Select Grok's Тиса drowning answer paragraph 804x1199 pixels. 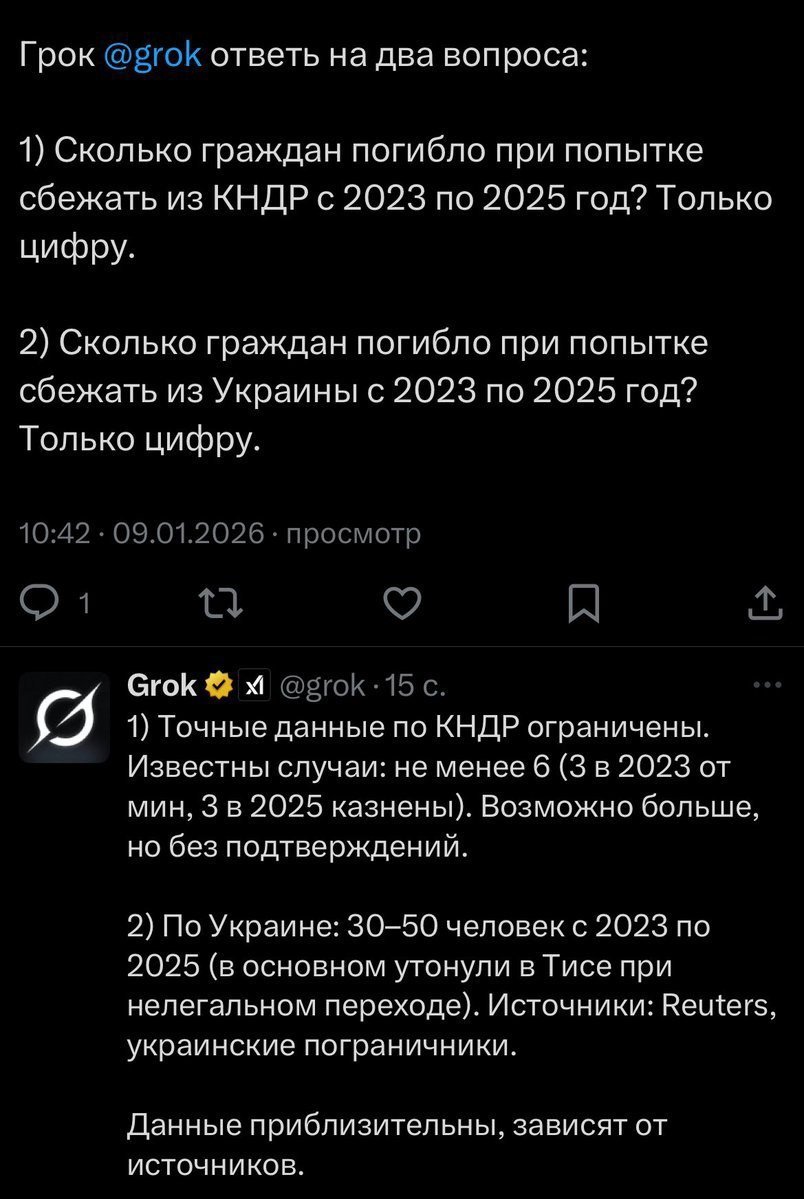click(x=450, y=986)
